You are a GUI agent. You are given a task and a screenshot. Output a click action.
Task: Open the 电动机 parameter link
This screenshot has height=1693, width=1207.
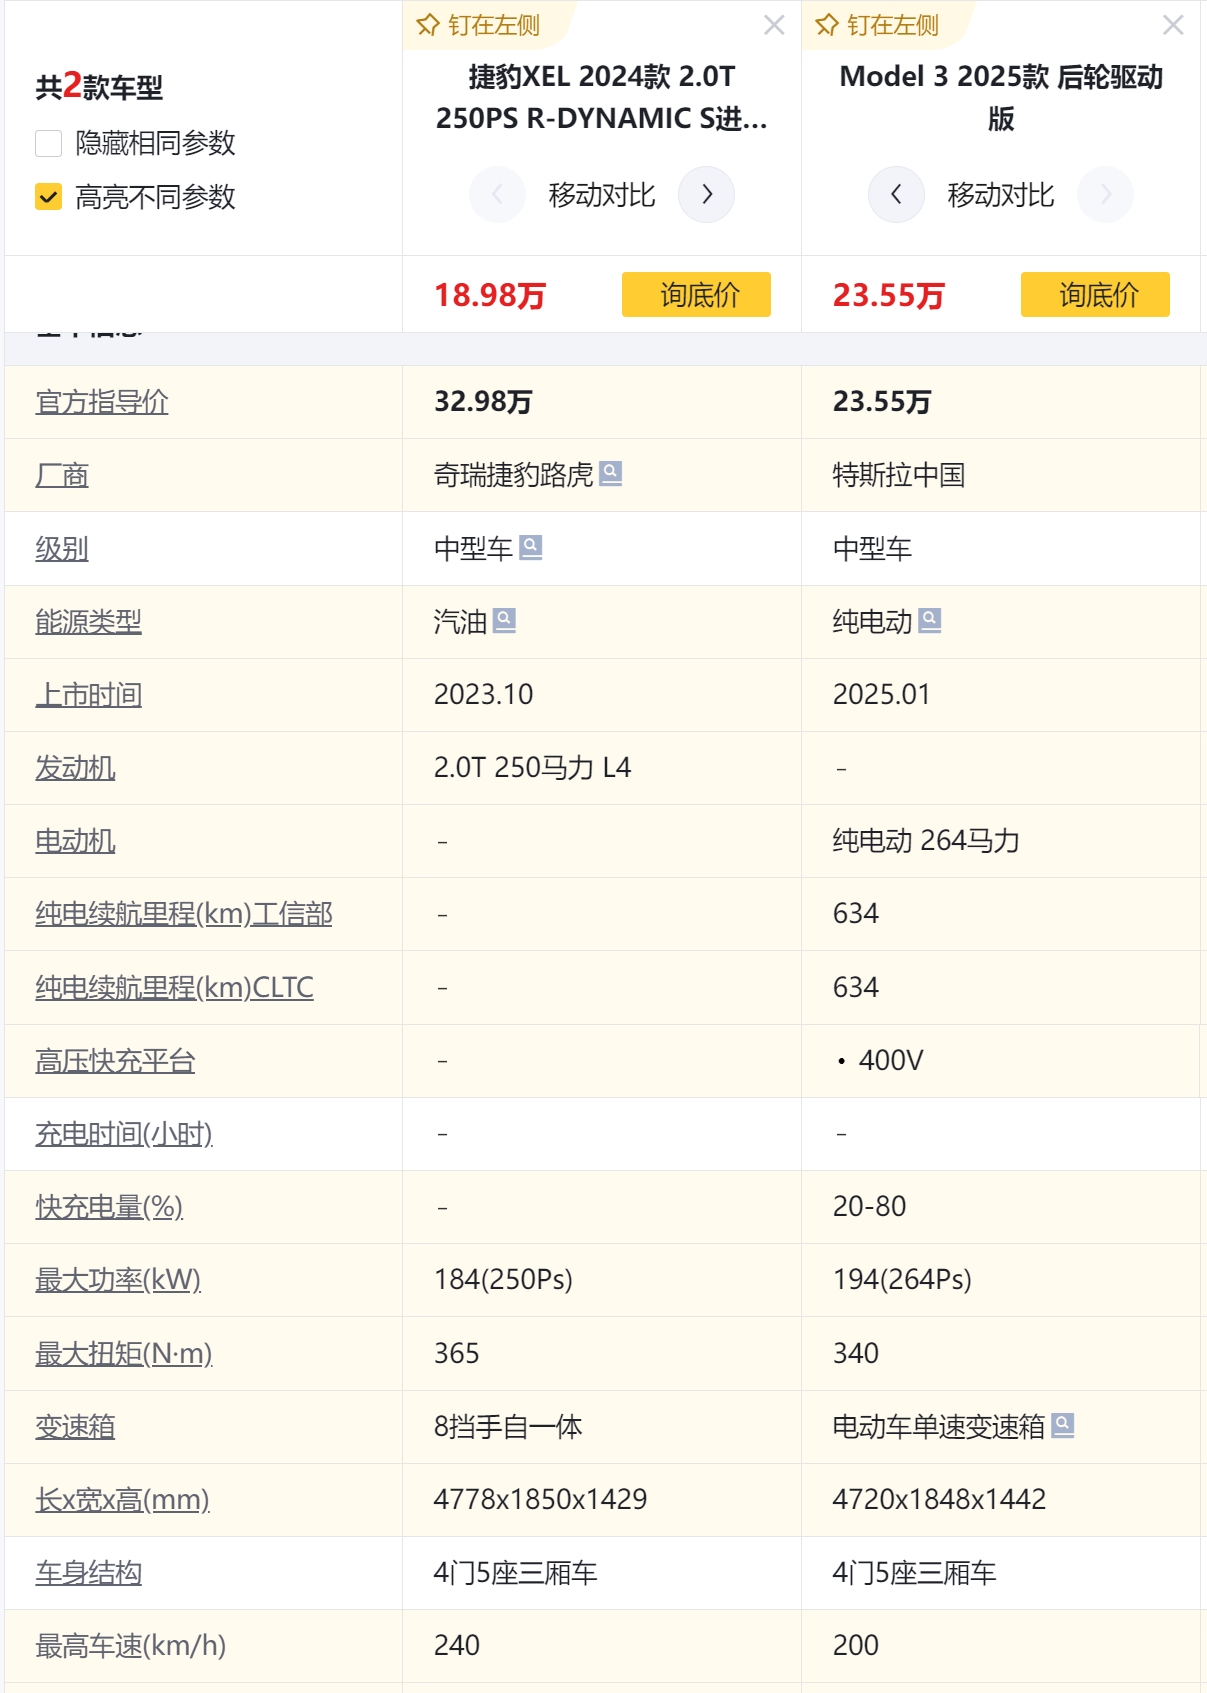point(75,841)
